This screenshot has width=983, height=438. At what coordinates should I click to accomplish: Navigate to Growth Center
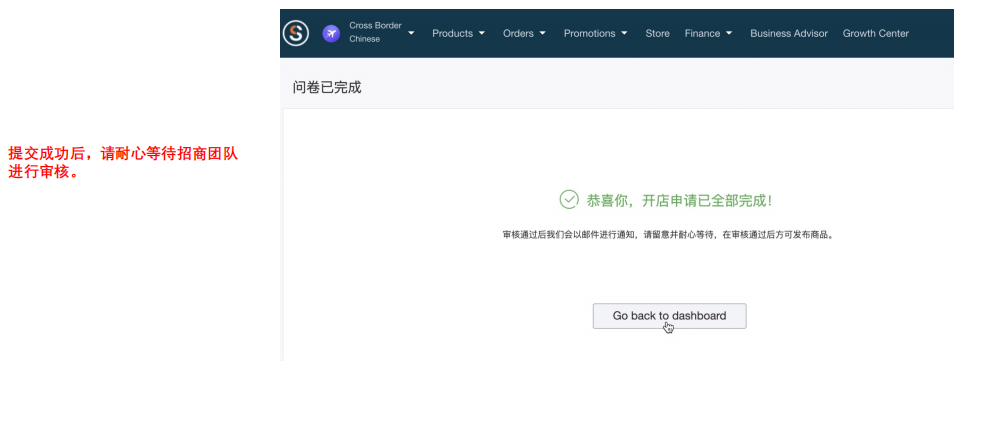click(x=875, y=33)
